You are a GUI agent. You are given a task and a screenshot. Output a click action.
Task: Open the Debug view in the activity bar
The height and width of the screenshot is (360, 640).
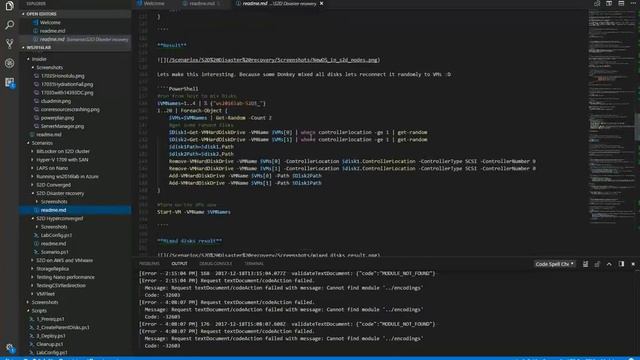point(9,63)
